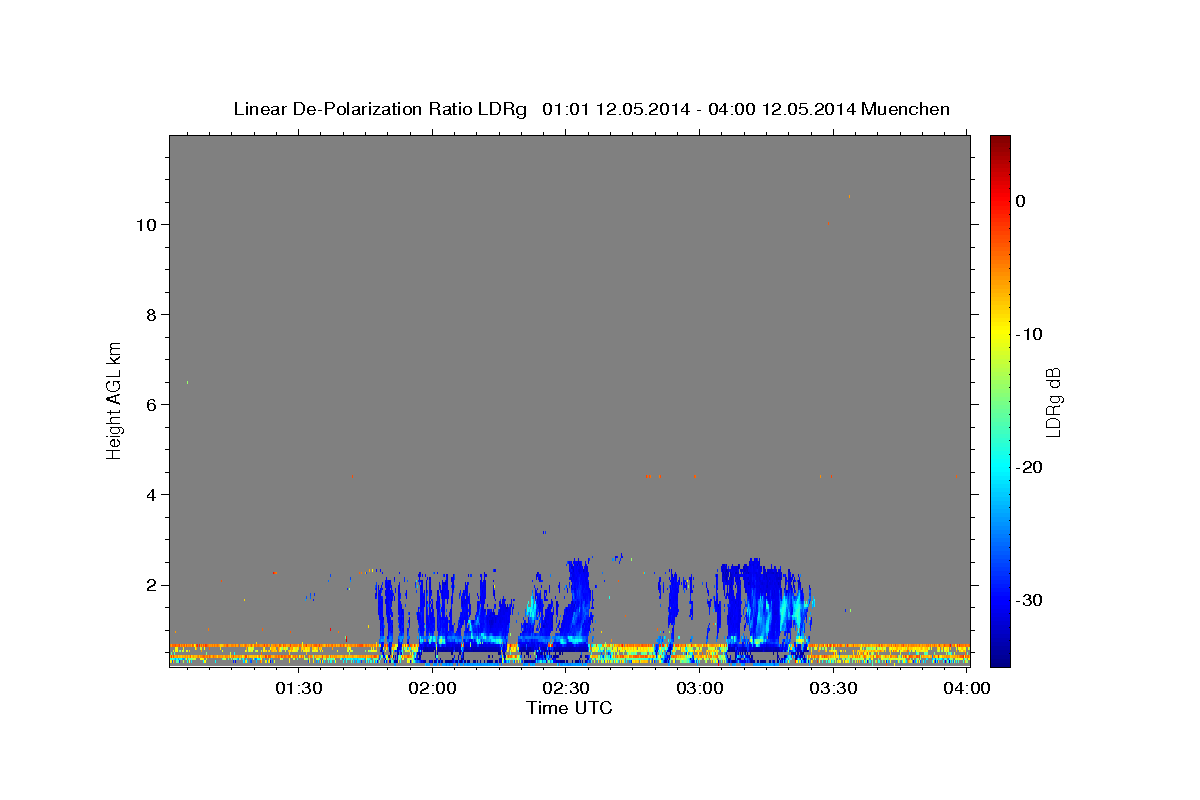Click the 01:30 time tick label

(x=299, y=688)
